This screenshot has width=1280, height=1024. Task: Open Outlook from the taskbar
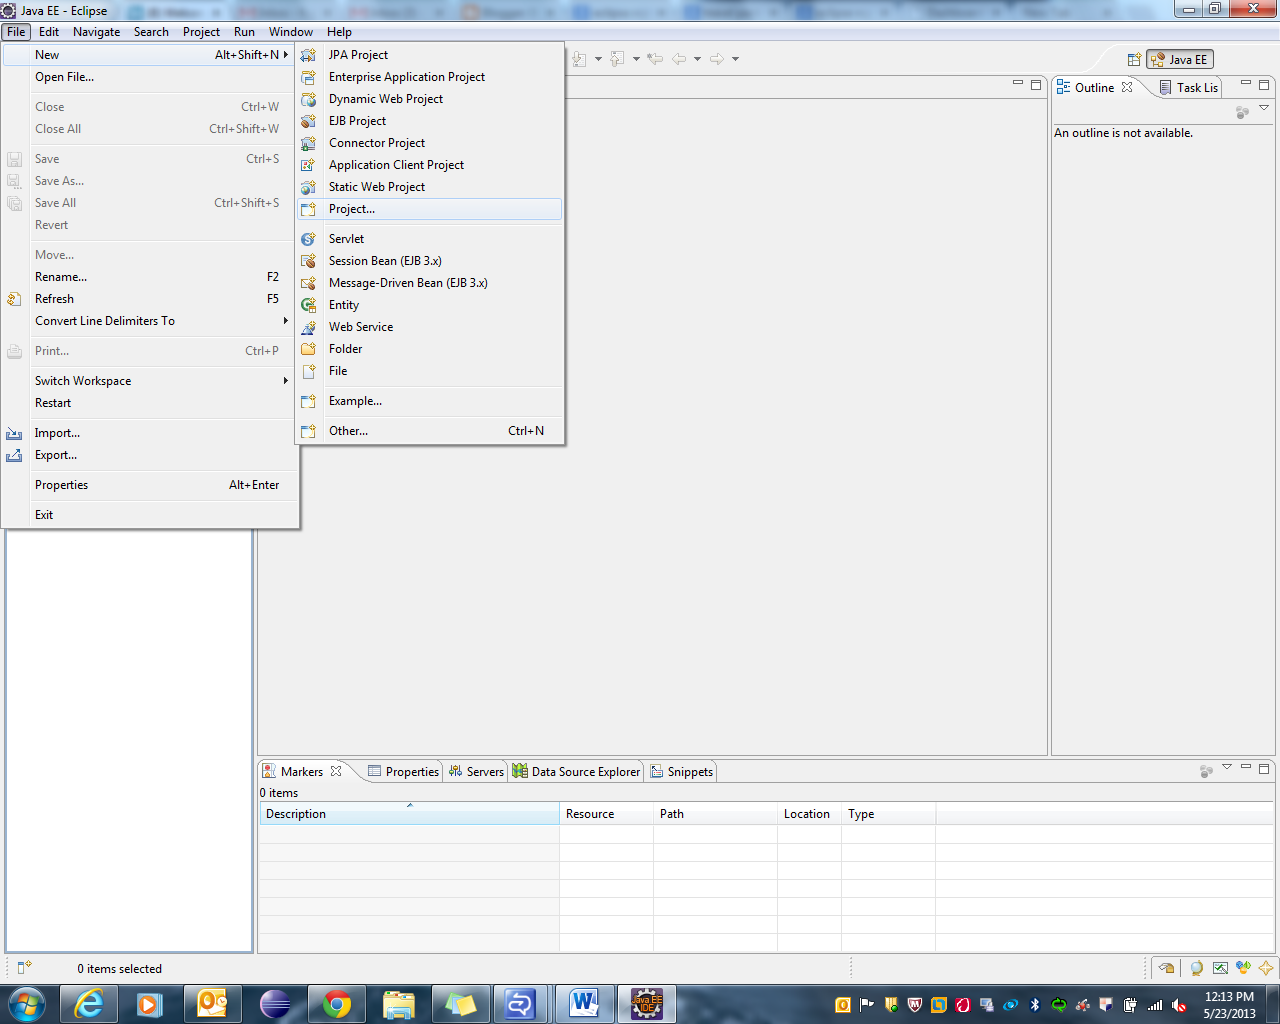(x=213, y=1003)
